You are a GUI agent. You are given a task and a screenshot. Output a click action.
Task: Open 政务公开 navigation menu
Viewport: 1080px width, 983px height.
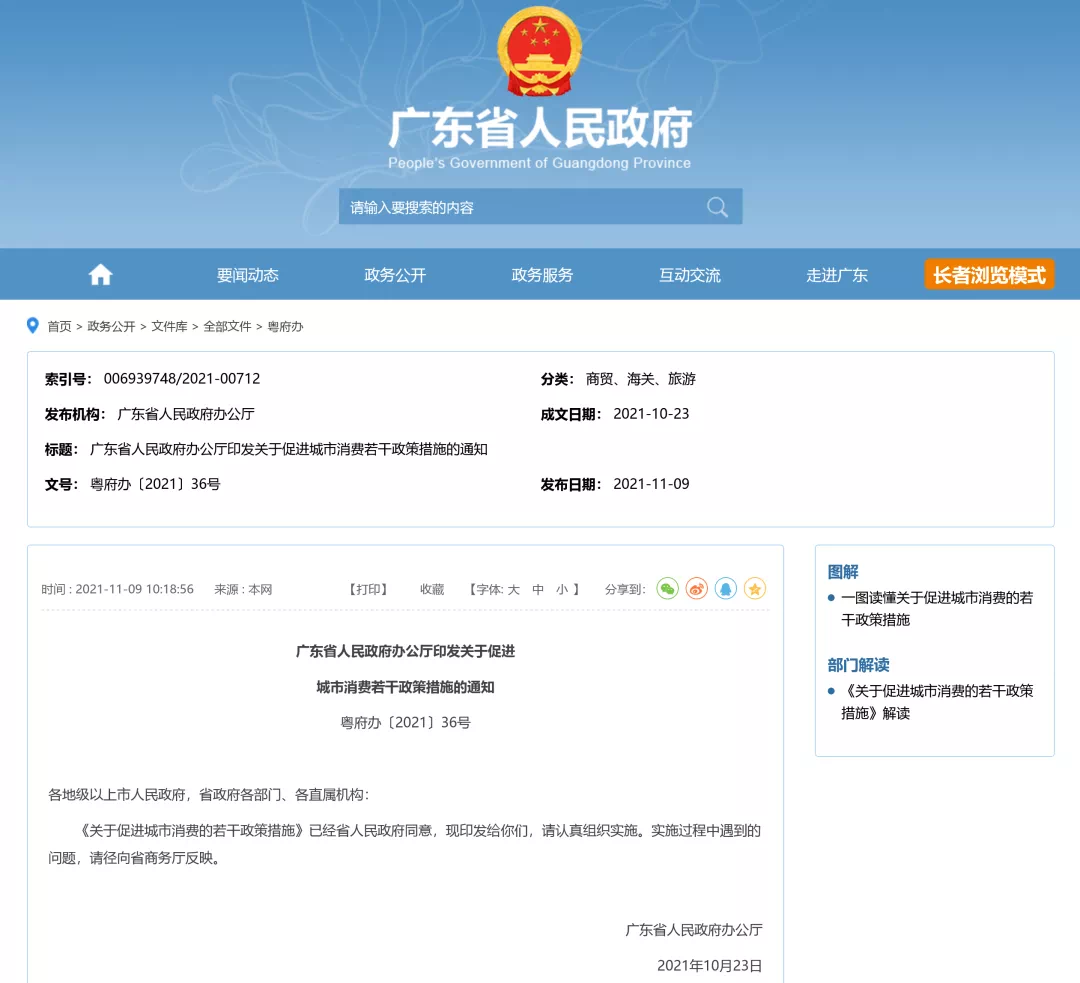pos(395,275)
